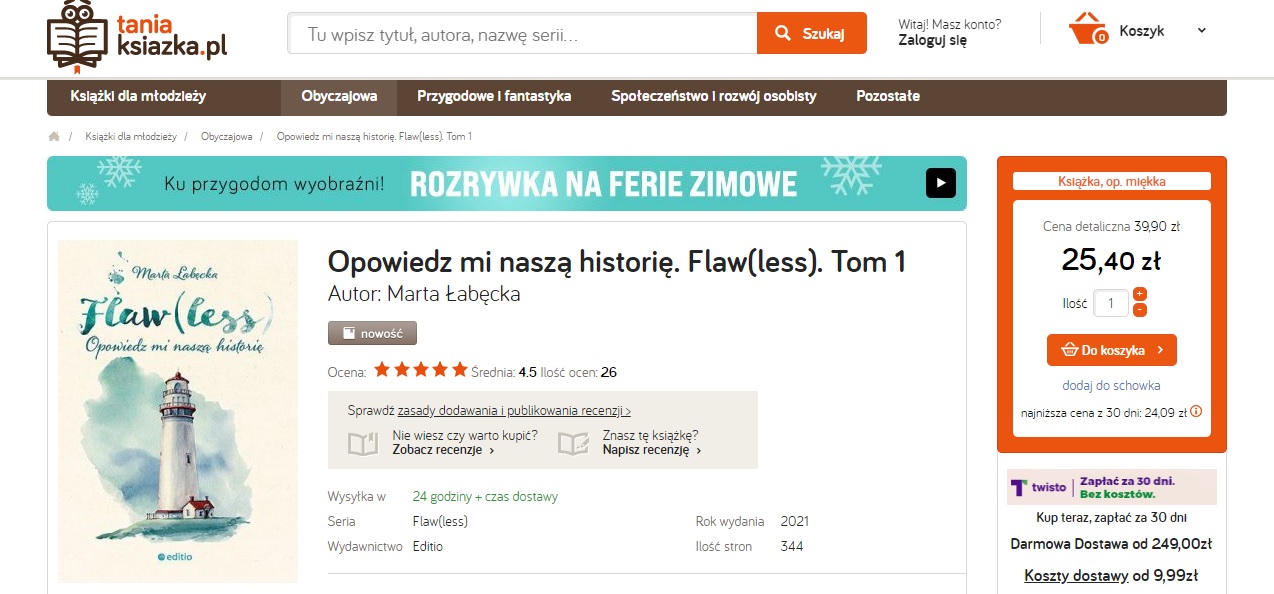This screenshot has width=1274, height=594.
Task: Select the Obyczajowa menu tab
Action: coord(339,97)
